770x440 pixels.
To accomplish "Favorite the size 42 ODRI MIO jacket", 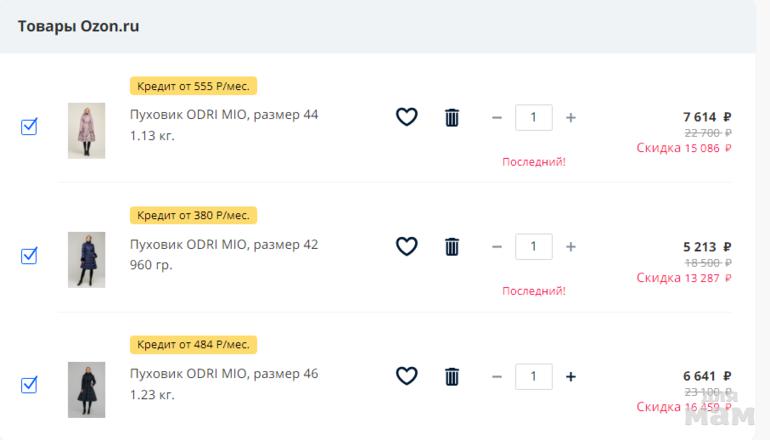I will click(406, 246).
